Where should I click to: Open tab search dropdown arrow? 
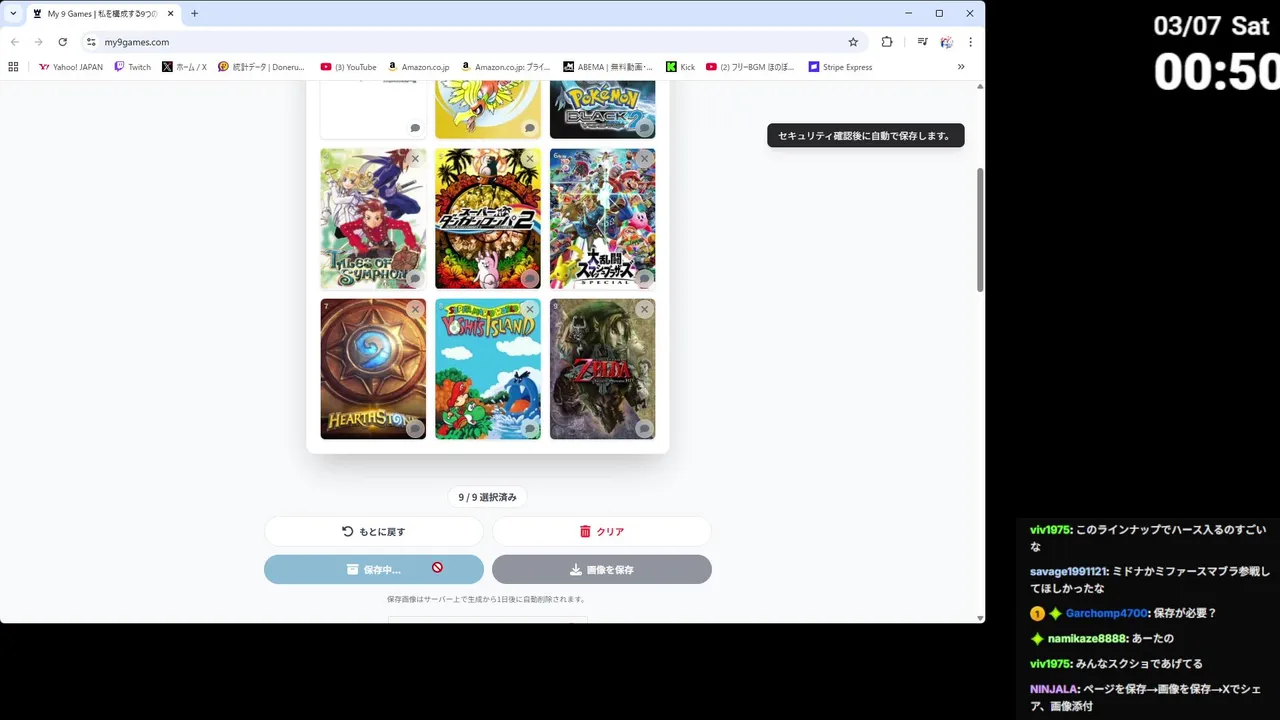coord(13,13)
